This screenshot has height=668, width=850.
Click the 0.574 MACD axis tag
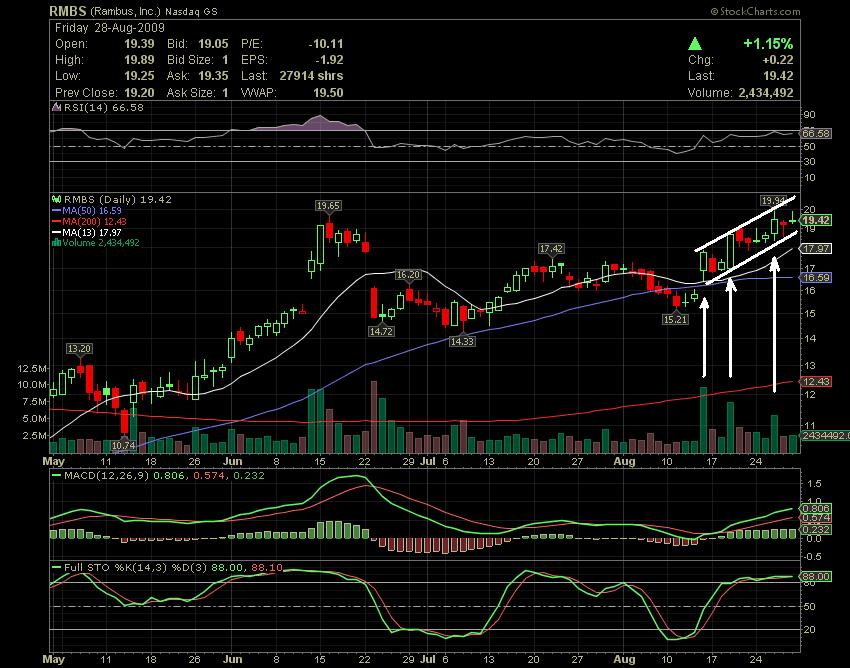pos(816,519)
